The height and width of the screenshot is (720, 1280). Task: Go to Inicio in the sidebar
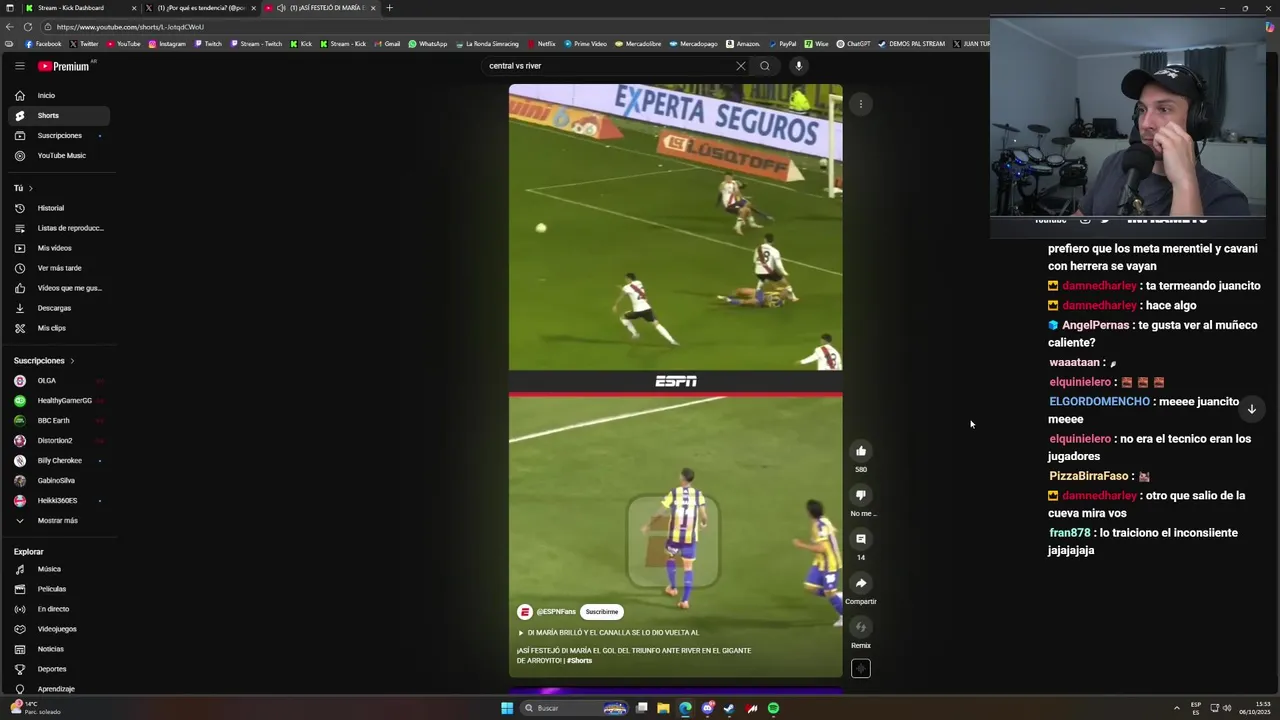pyautogui.click(x=59, y=95)
